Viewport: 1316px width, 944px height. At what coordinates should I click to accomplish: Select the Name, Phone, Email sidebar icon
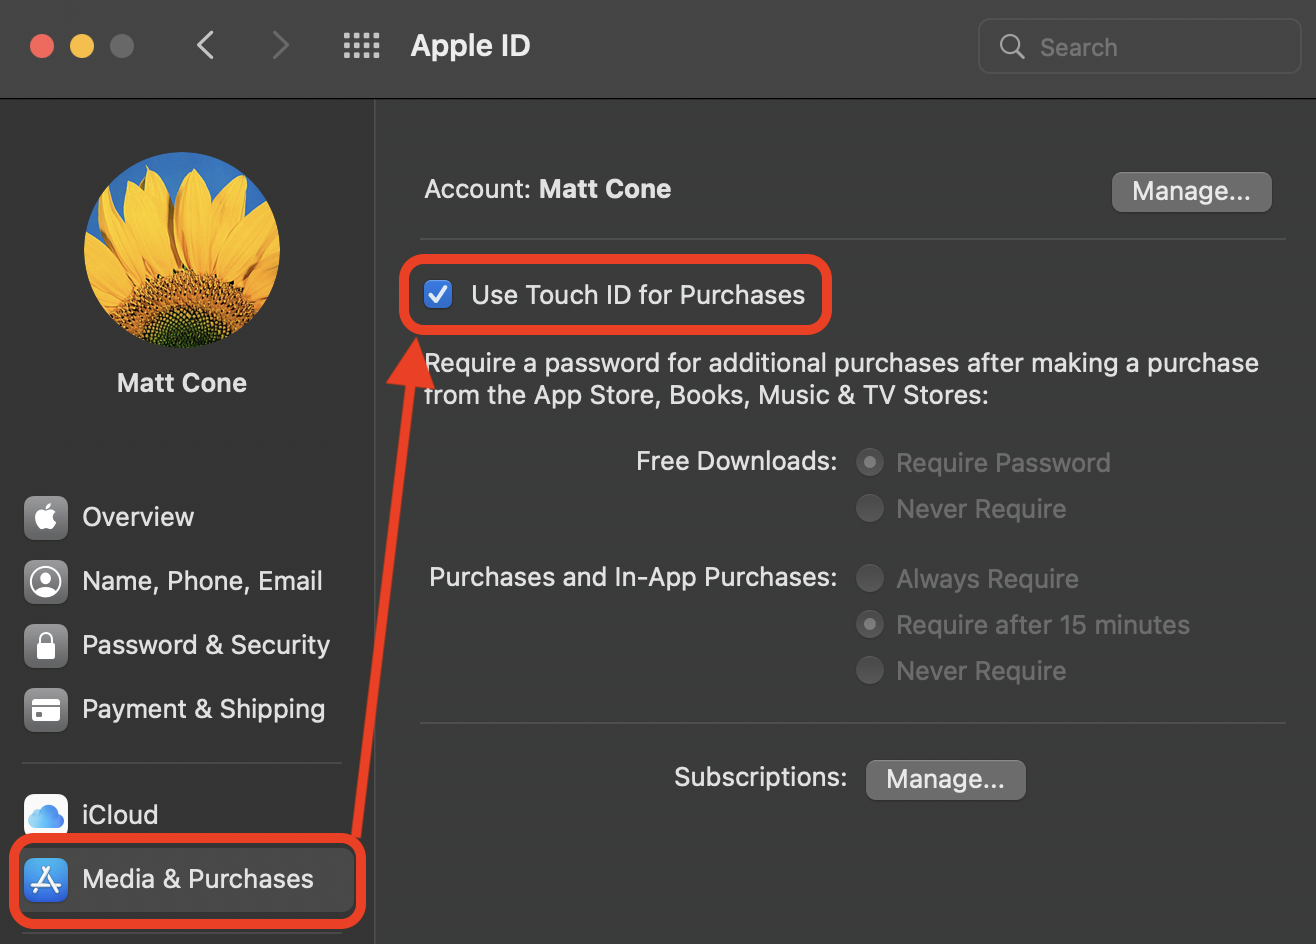pos(46,581)
